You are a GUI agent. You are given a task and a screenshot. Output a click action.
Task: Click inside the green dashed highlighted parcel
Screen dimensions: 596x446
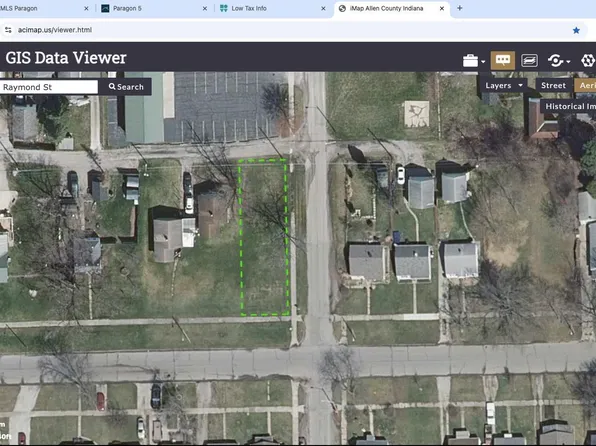(264, 238)
